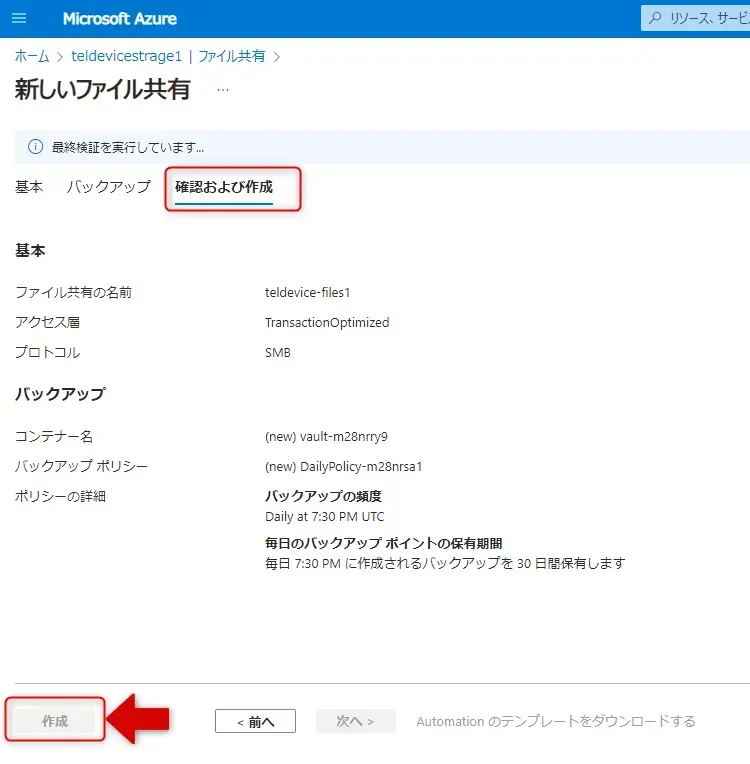Click the red arrow pointing at 作成
Image resolution: width=750 pixels, height=764 pixels.
pyautogui.click(x=138, y=720)
